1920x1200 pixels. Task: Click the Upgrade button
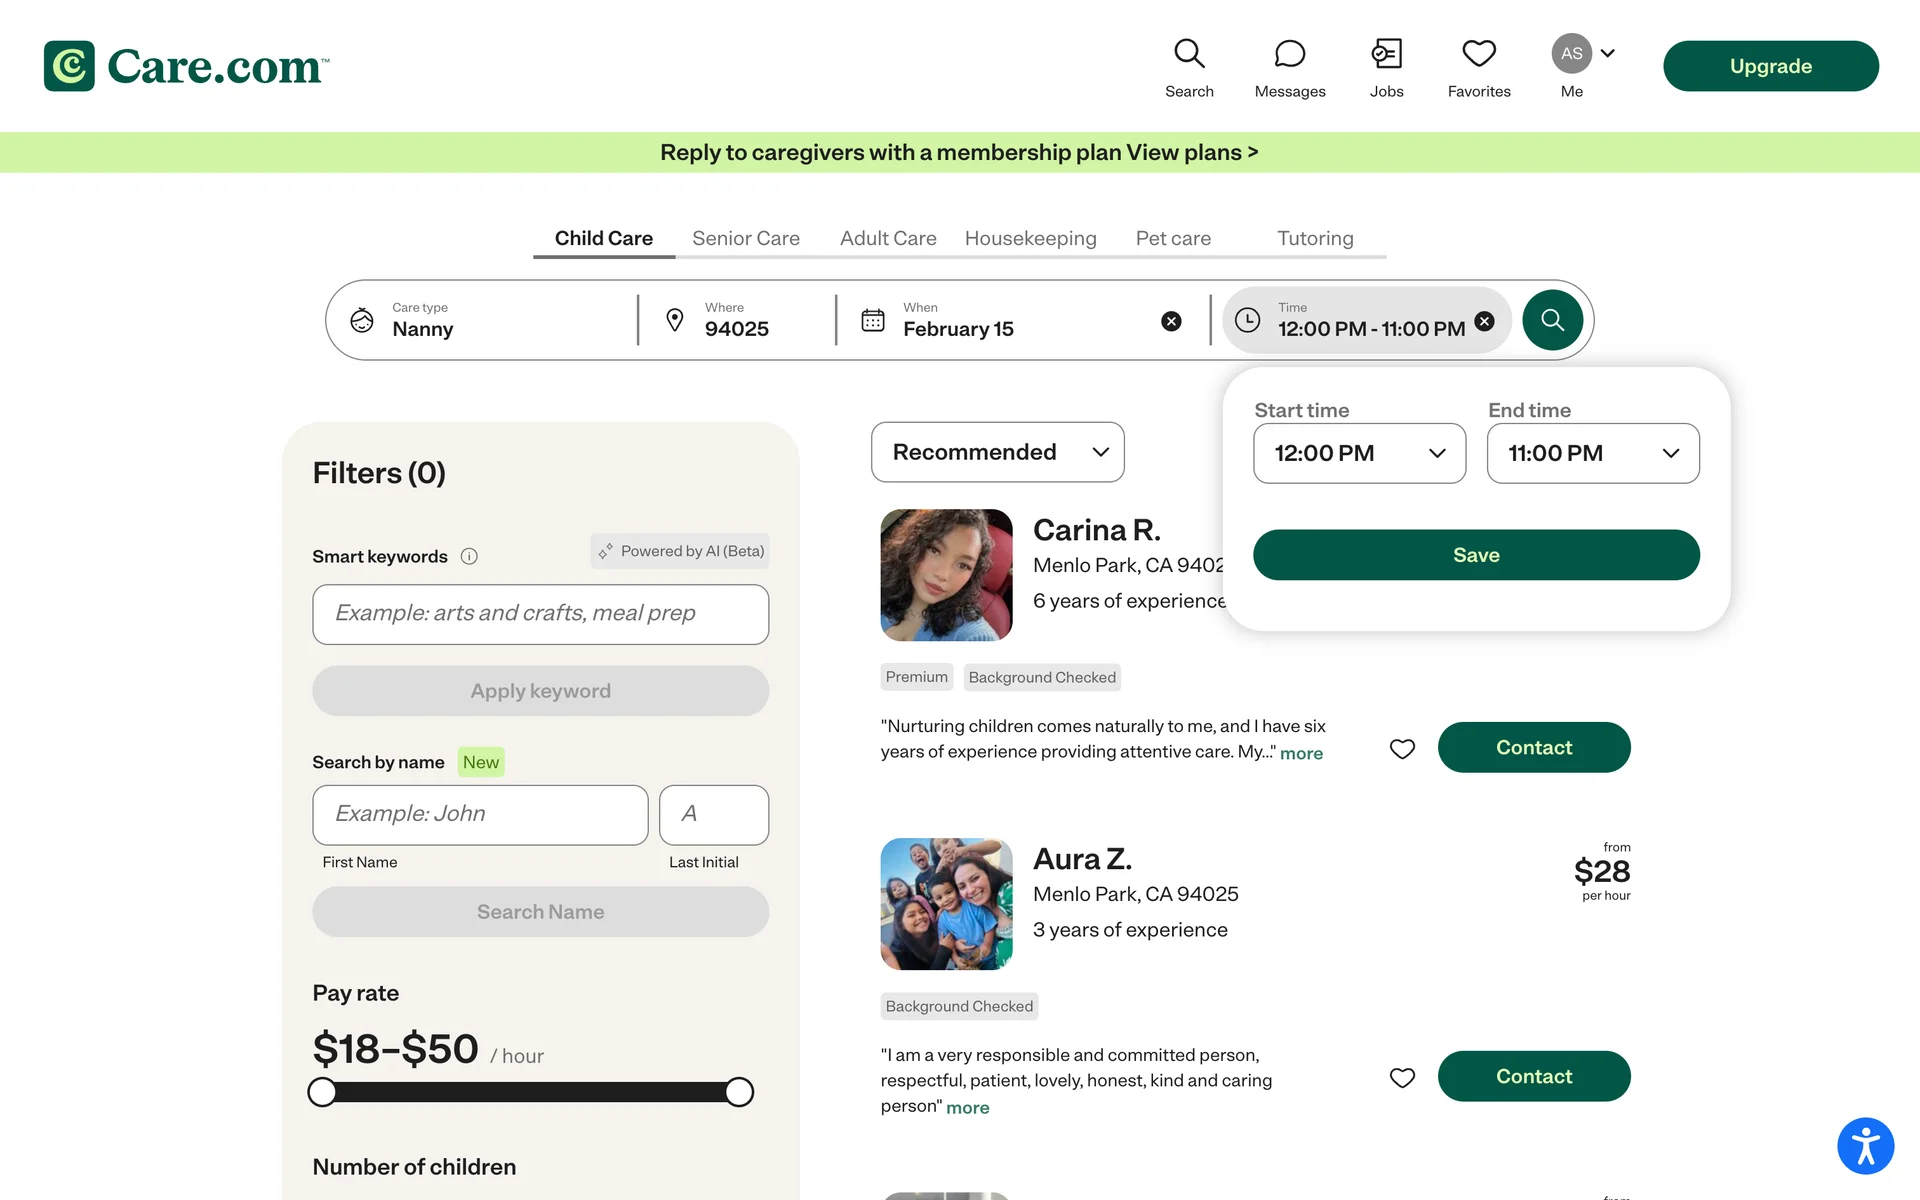(x=1769, y=66)
